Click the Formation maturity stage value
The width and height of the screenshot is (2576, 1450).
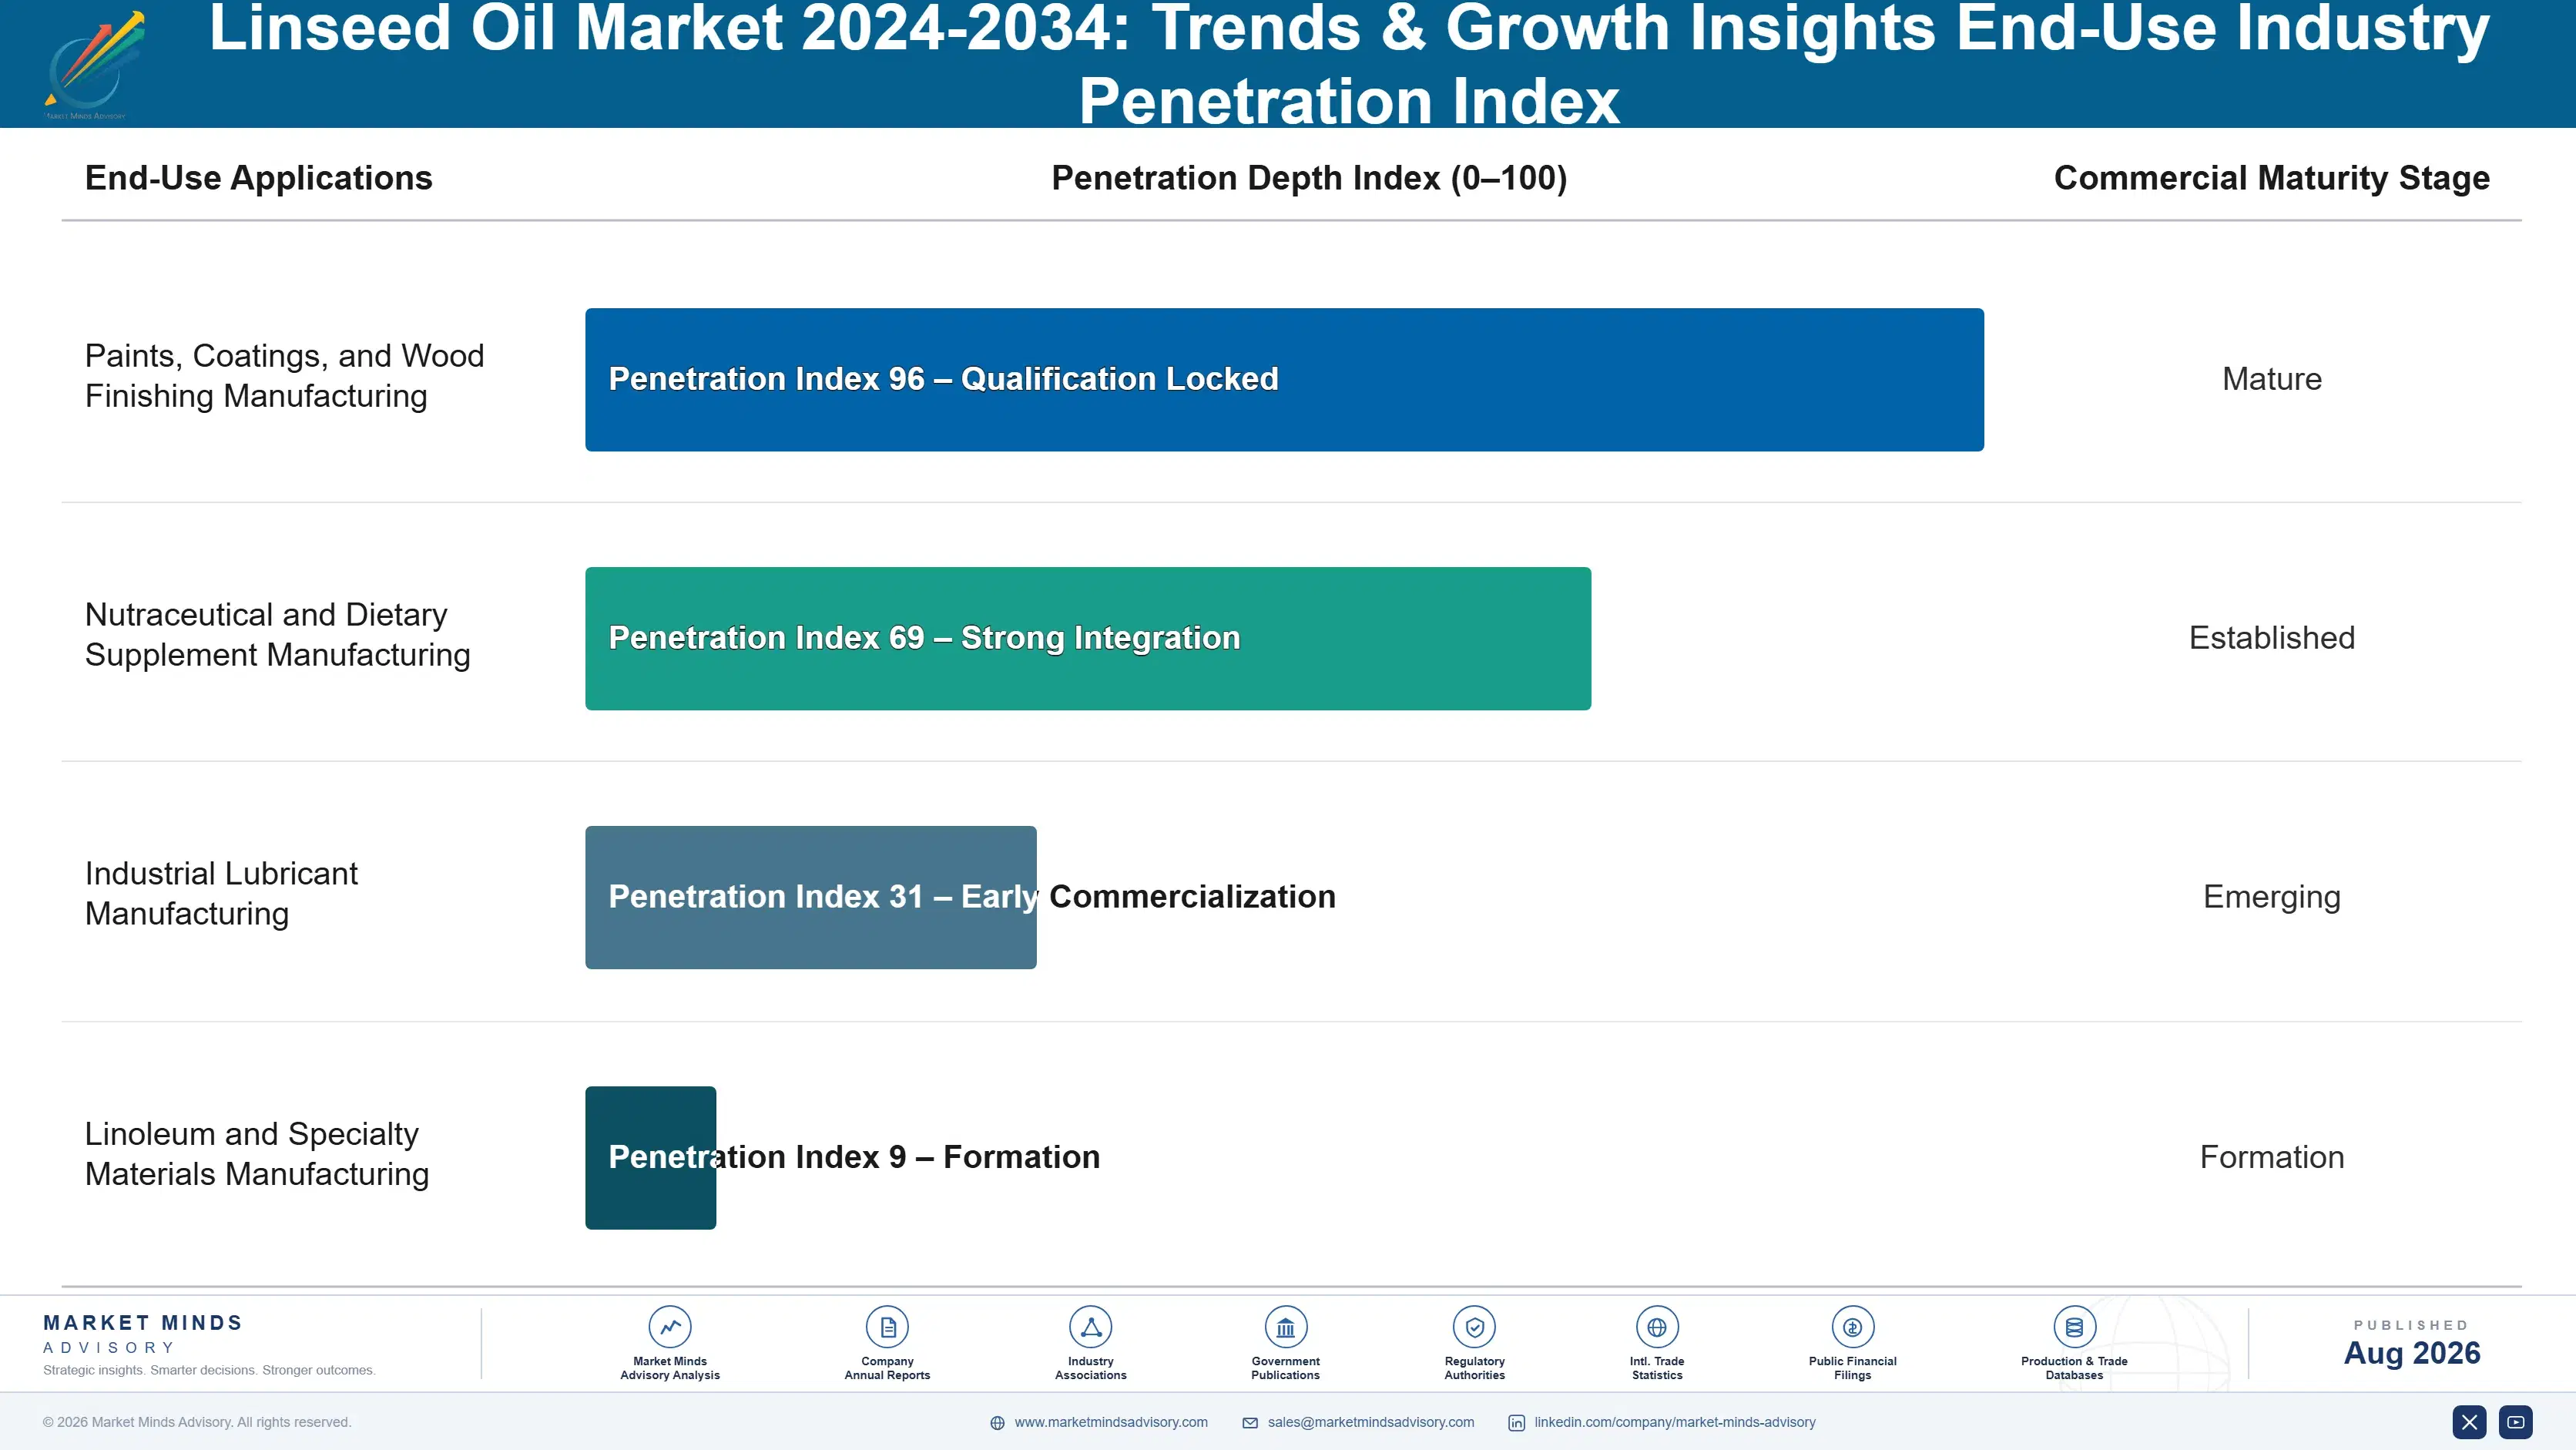(x=2272, y=1157)
